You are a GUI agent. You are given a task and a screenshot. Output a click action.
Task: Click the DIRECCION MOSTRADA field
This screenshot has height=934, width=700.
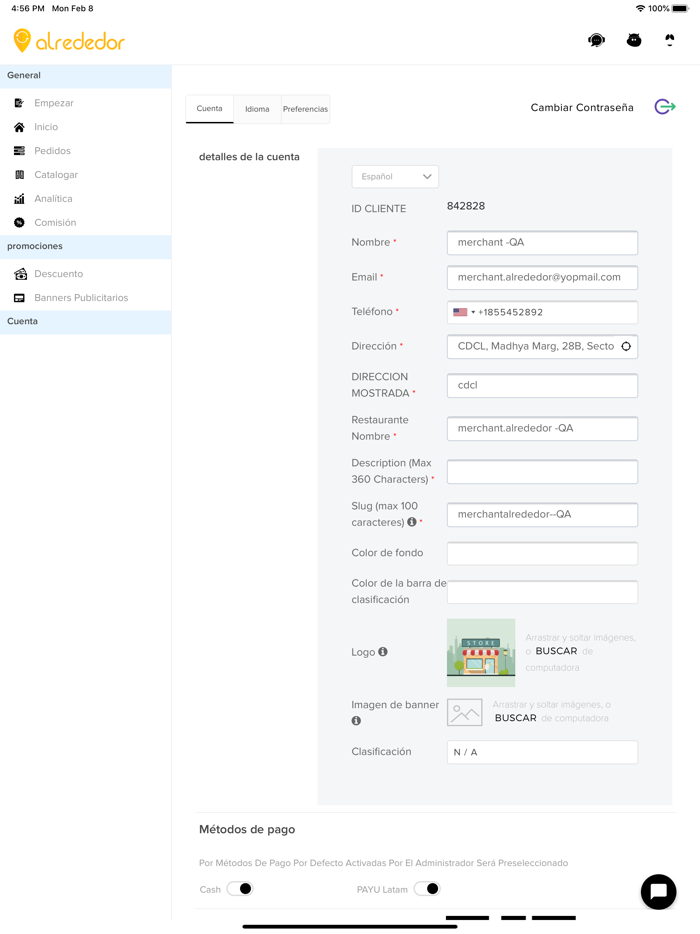pos(542,385)
